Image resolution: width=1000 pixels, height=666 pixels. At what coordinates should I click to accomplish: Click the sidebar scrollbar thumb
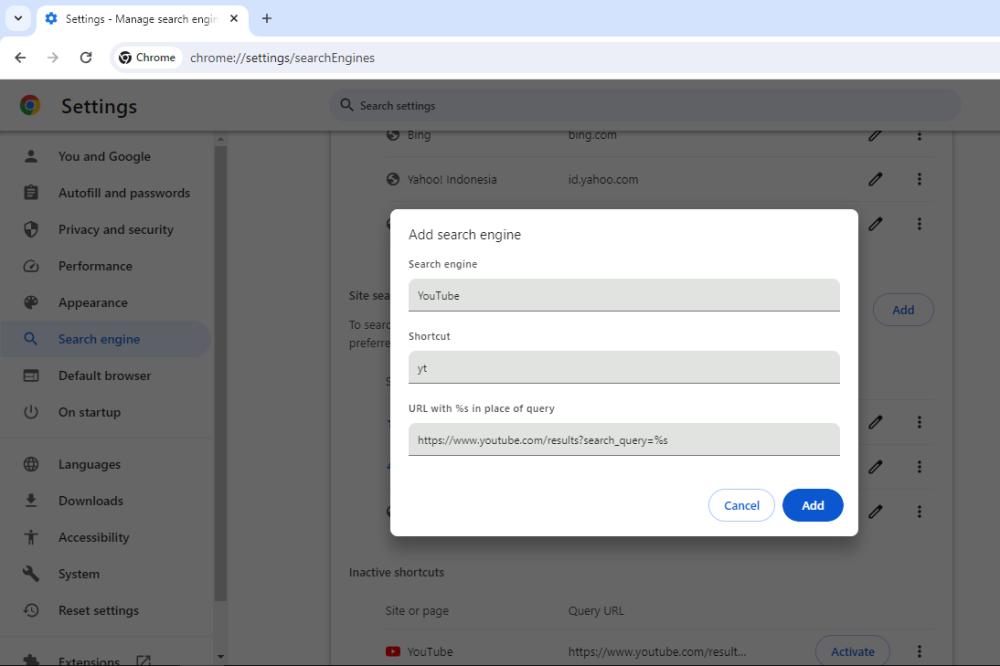(x=221, y=373)
